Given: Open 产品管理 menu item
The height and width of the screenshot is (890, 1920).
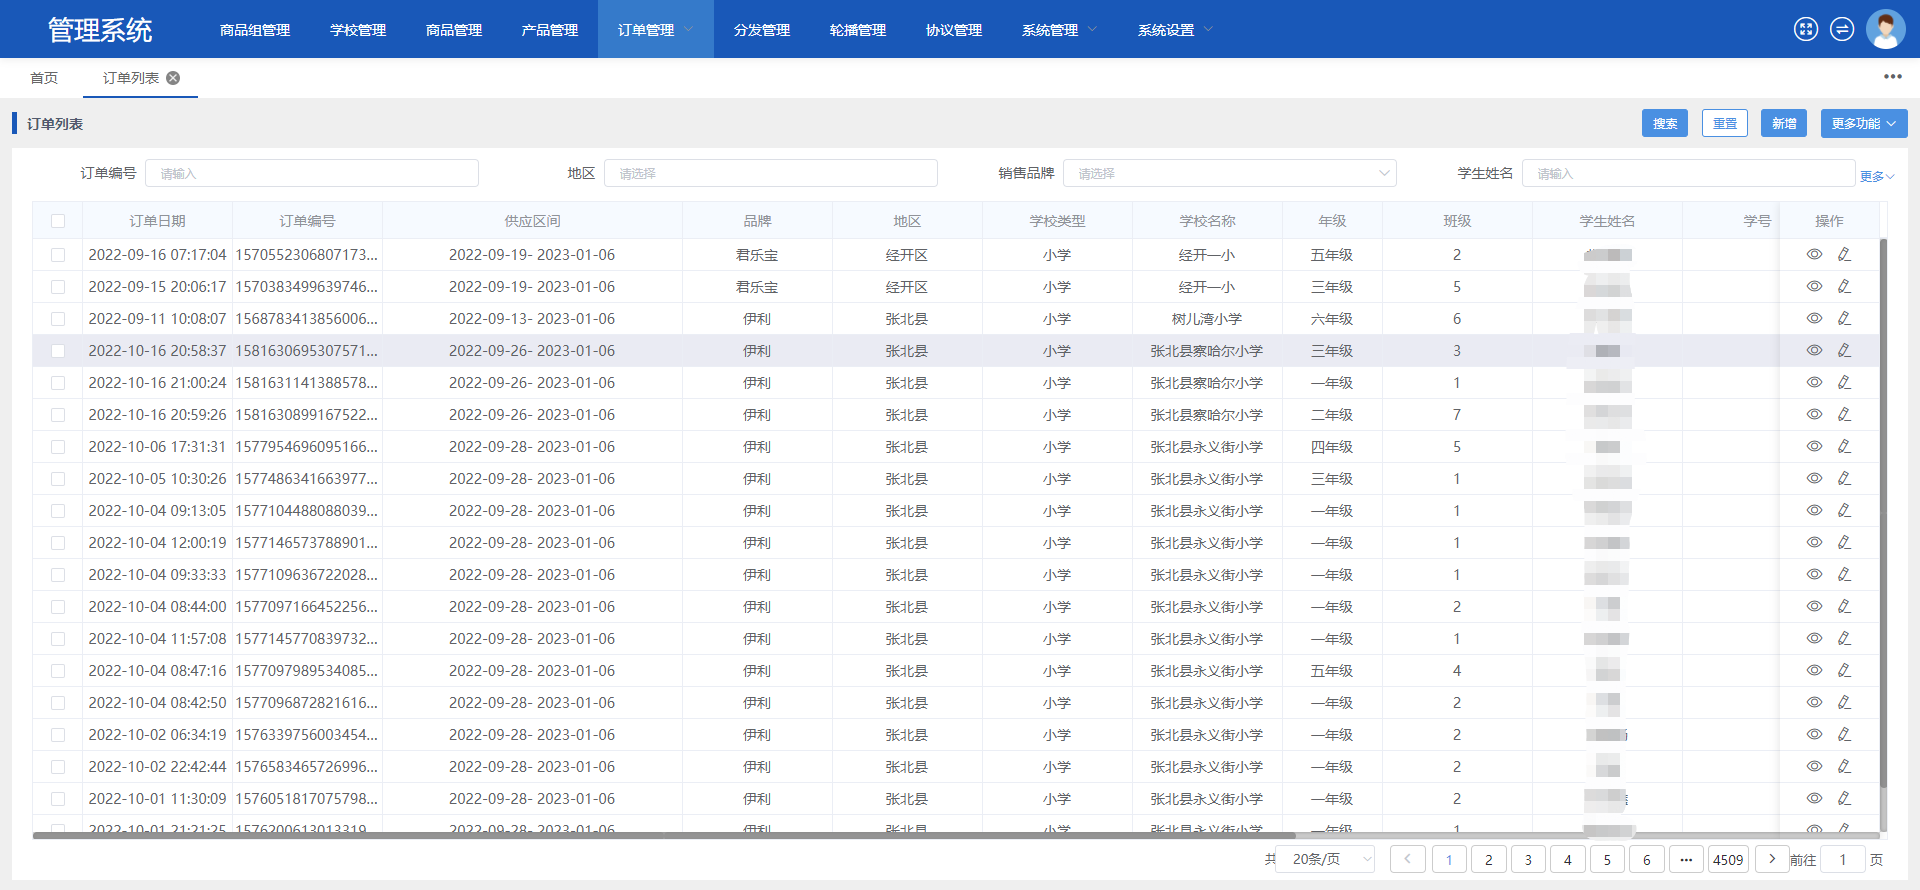Looking at the screenshot, I should click(550, 30).
